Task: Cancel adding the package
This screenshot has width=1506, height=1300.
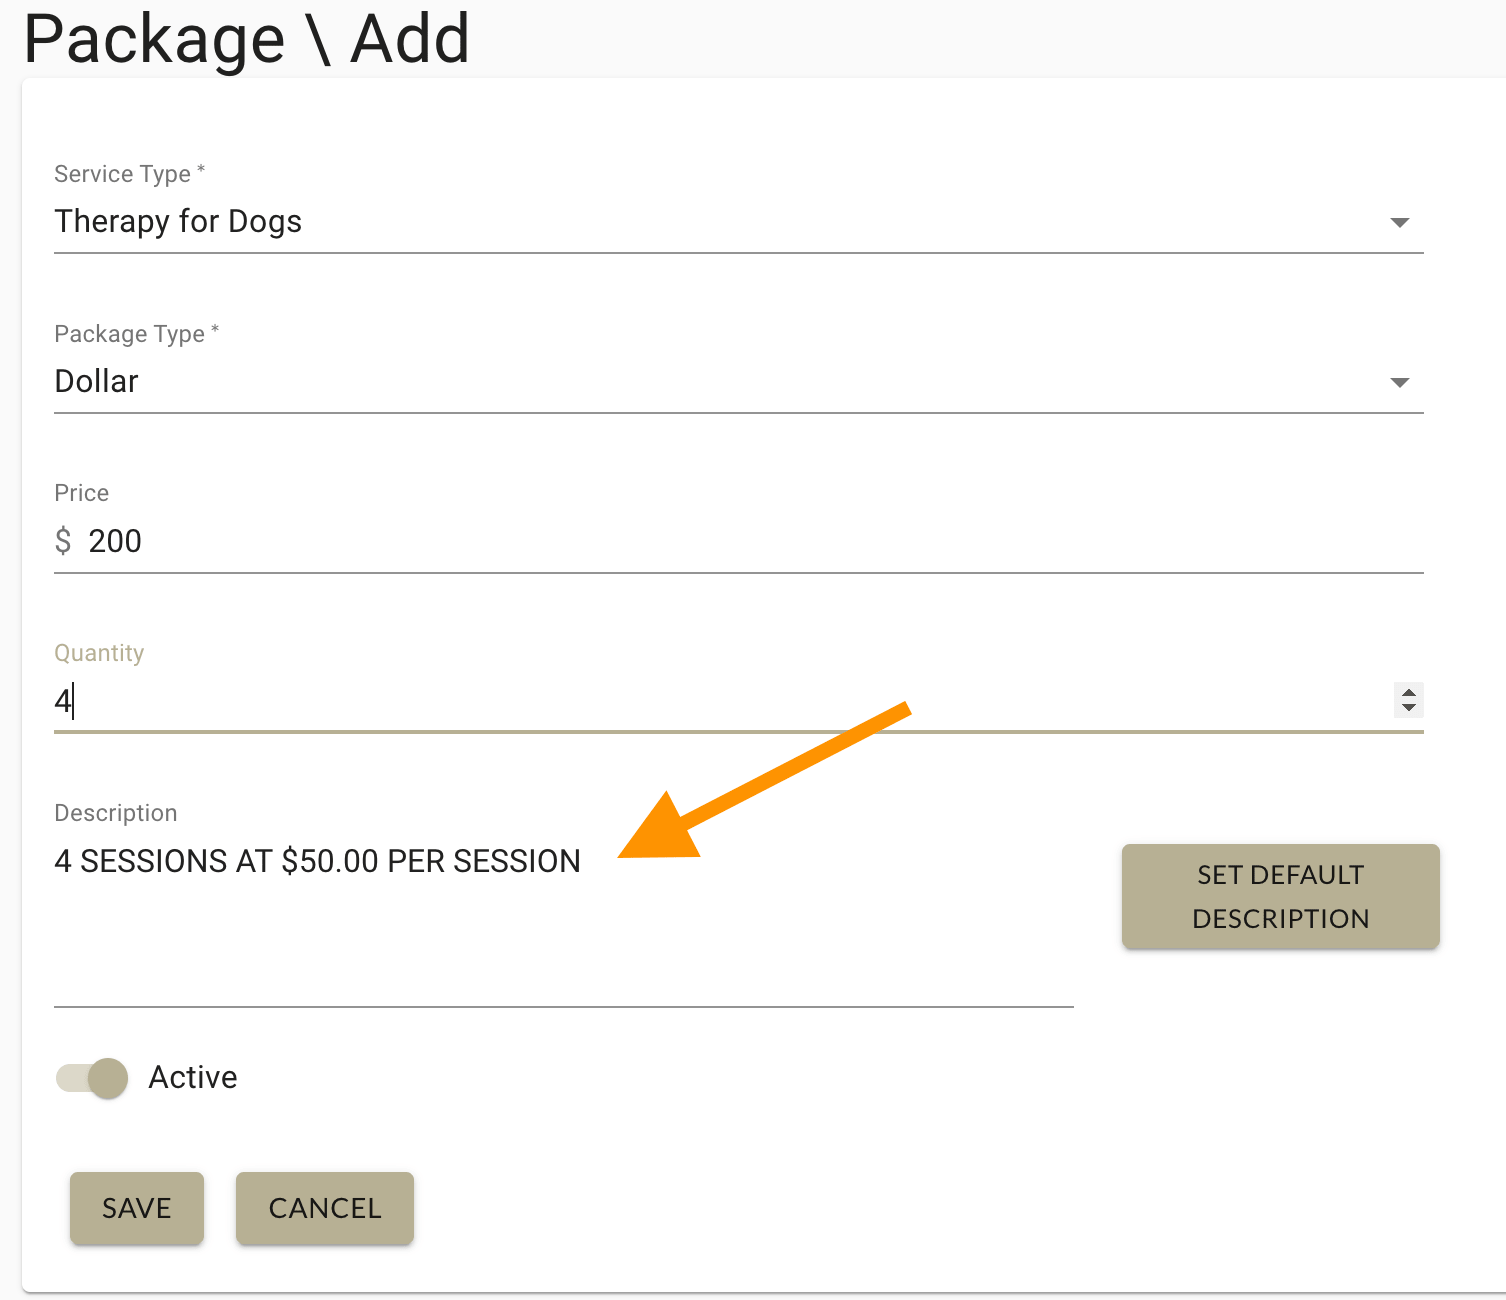Action: point(324,1208)
